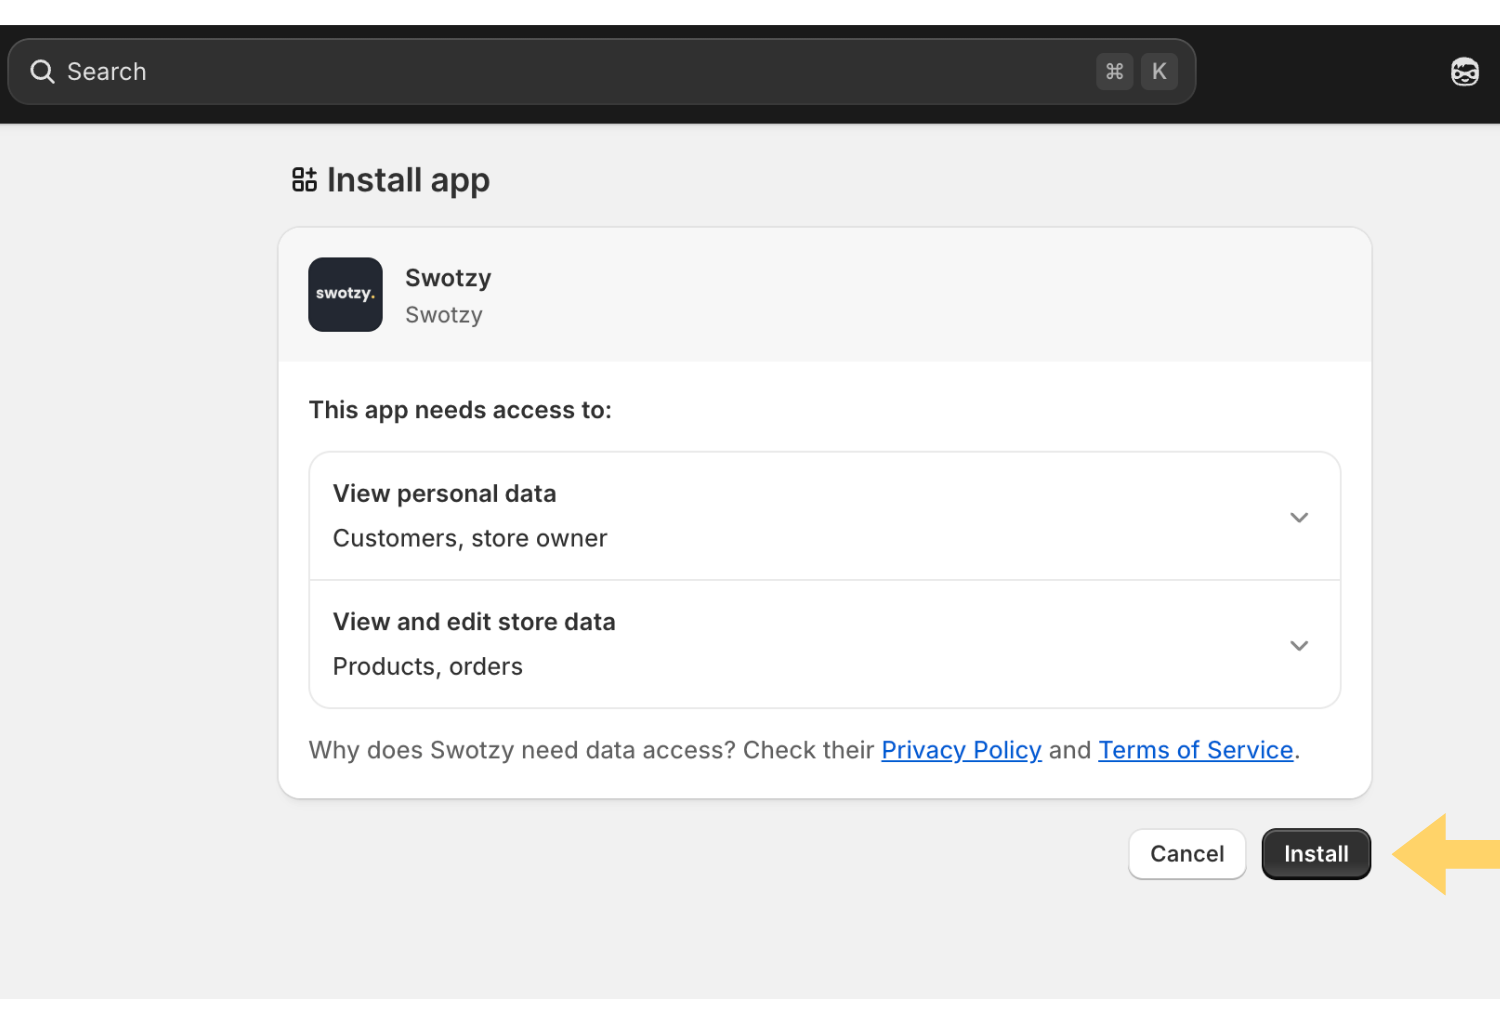The image size is (1500, 1024).
Task: Click the Products, orders description
Action: tap(428, 667)
